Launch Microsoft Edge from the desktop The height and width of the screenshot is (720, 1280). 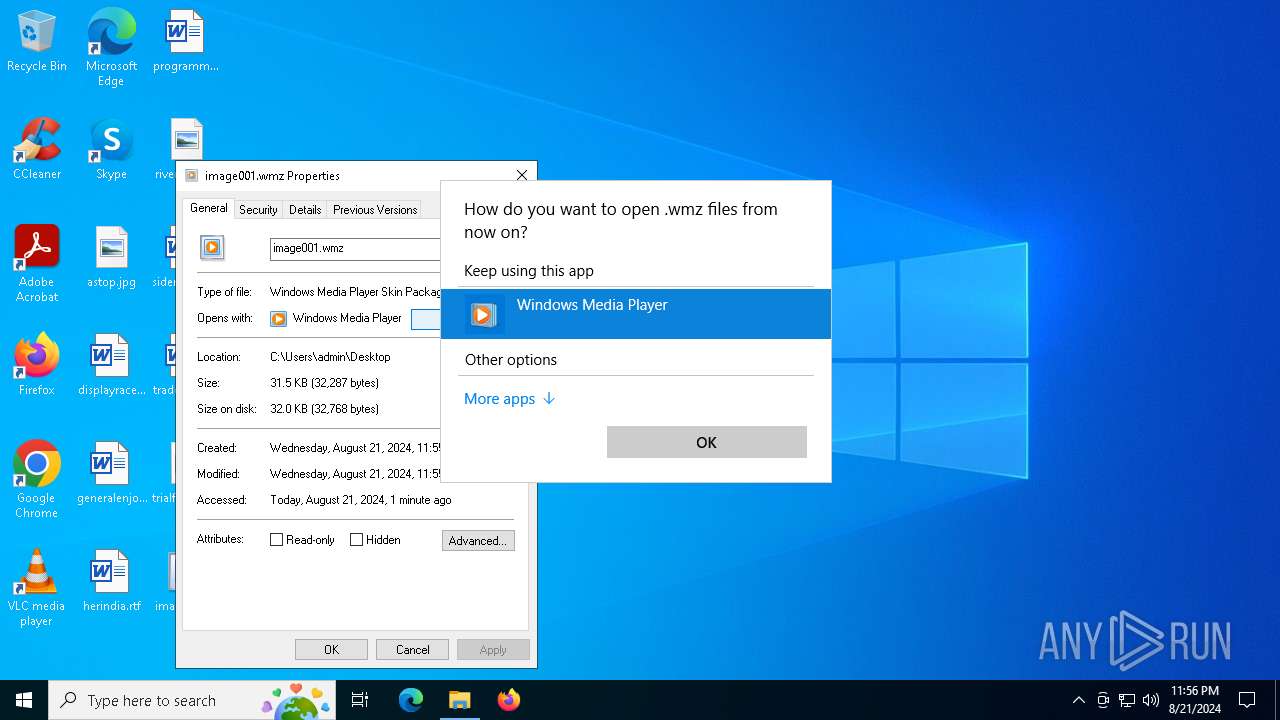(x=111, y=47)
